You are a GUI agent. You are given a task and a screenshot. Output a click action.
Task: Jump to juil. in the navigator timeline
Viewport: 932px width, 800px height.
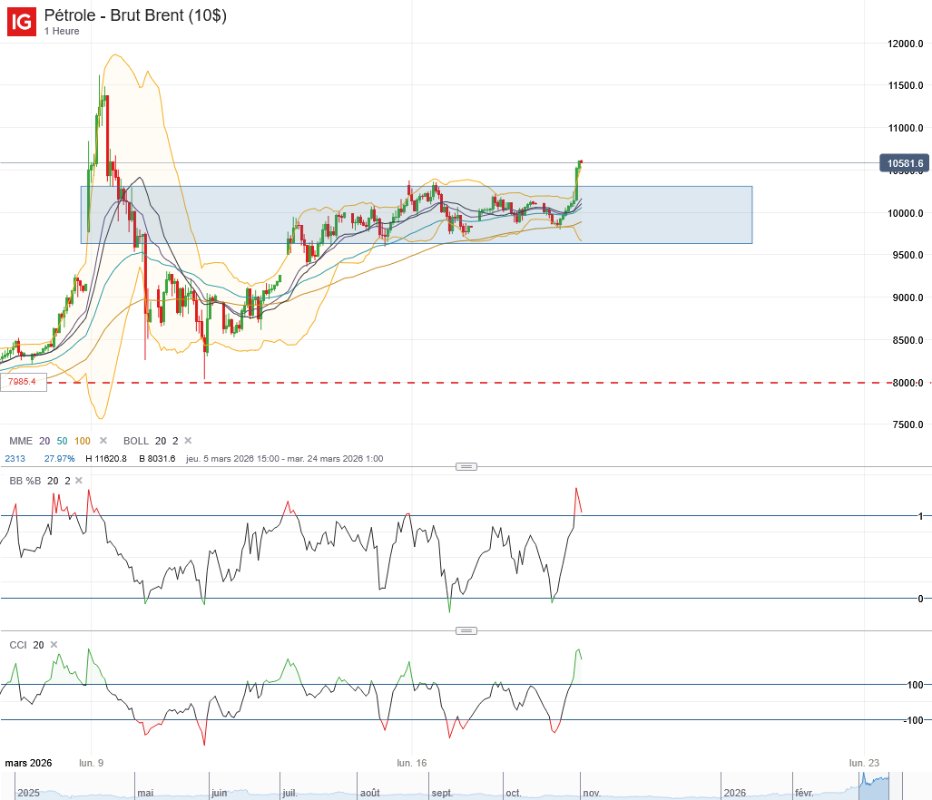click(289, 793)
